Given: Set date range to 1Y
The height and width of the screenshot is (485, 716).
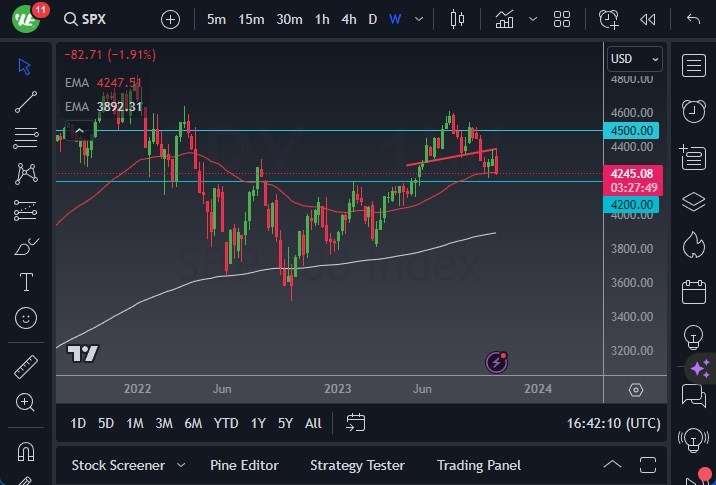Looking at the screenshot, I should (x=258, y=423).
